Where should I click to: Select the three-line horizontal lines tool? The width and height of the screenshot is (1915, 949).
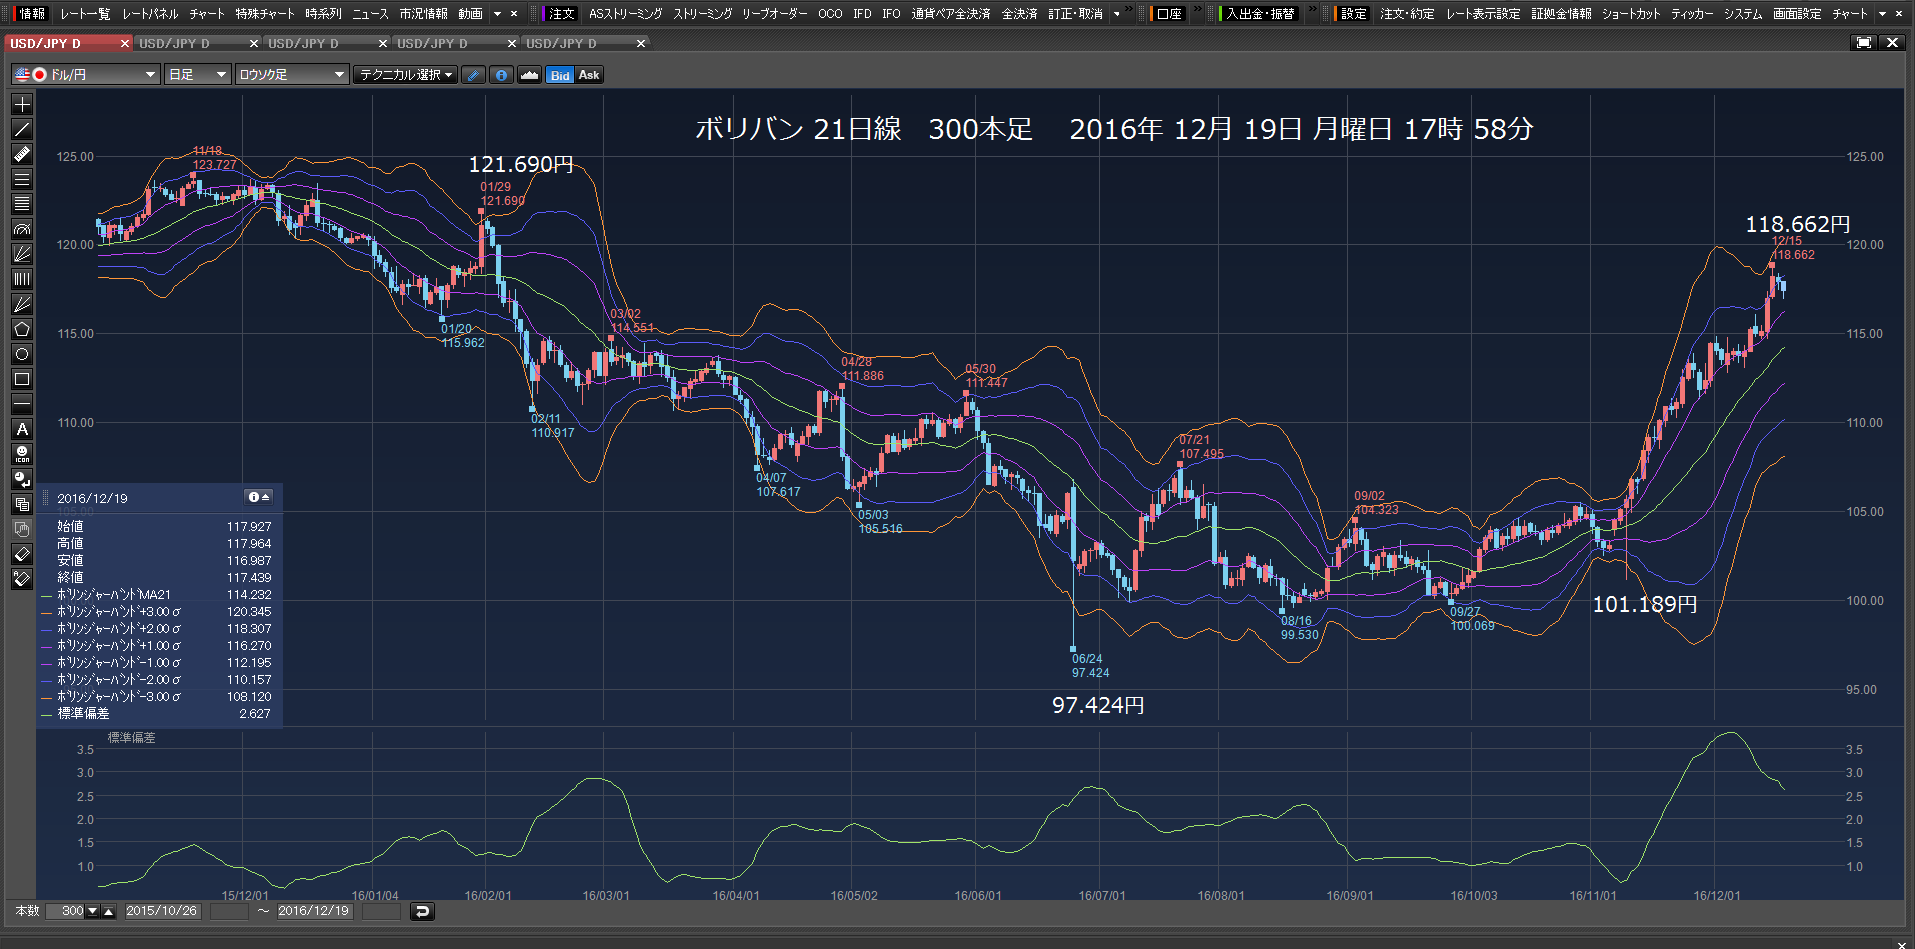(x=22, y=179)
